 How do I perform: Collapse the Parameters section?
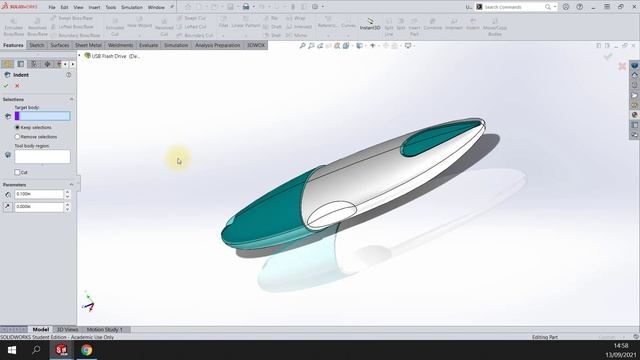click(71, 184)
